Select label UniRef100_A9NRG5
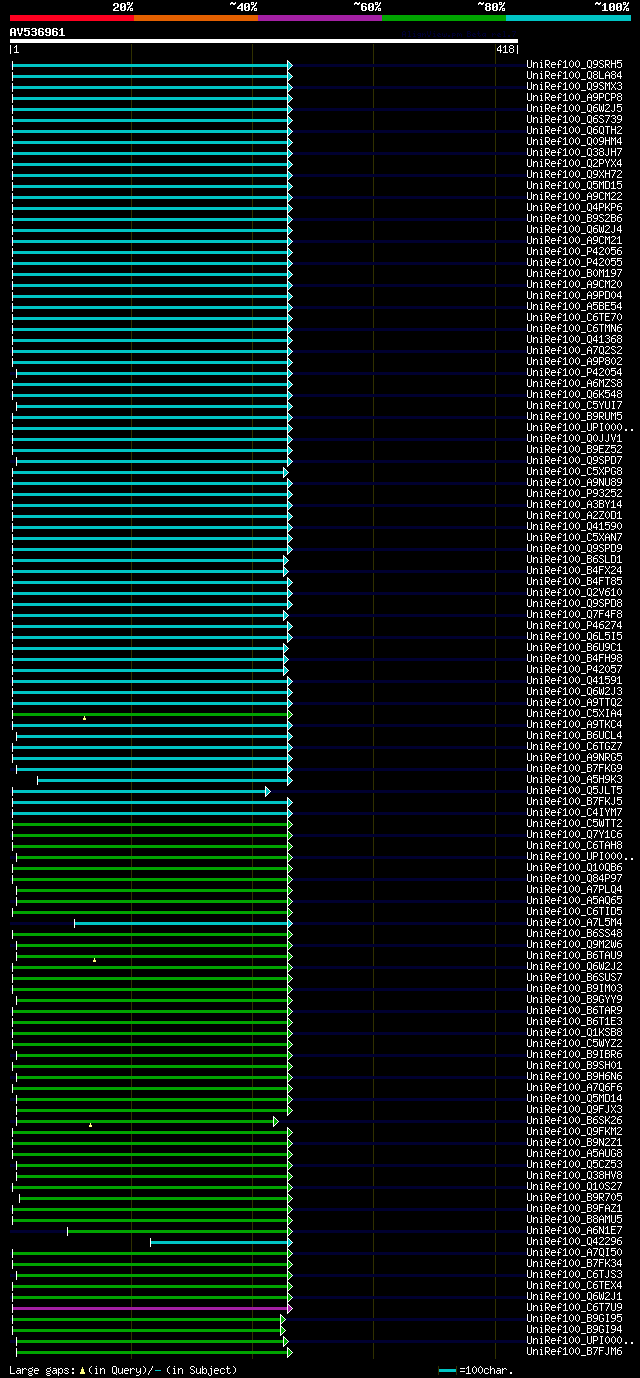This screenshot has width=640, height=1378. pyautogui.click(x=574, y=757)
